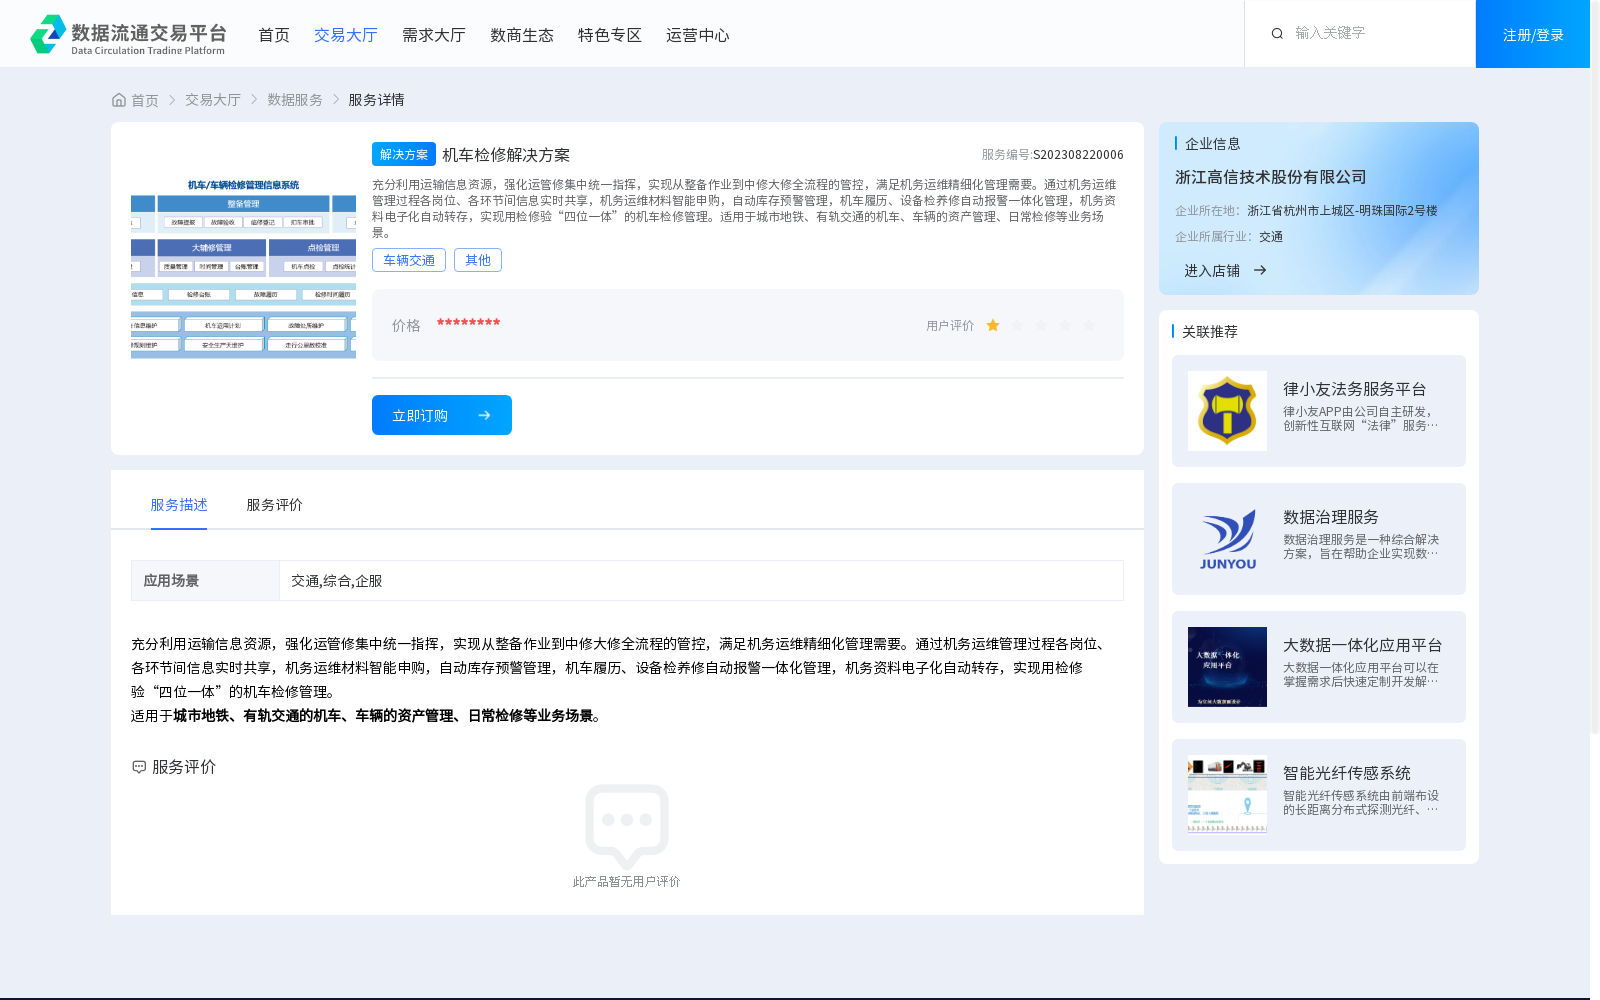This screenshot has height=1000, width=1600.
Task: Open 运营中心 in the top navigation
Action: pyautogui.click(x=698, y=35)
